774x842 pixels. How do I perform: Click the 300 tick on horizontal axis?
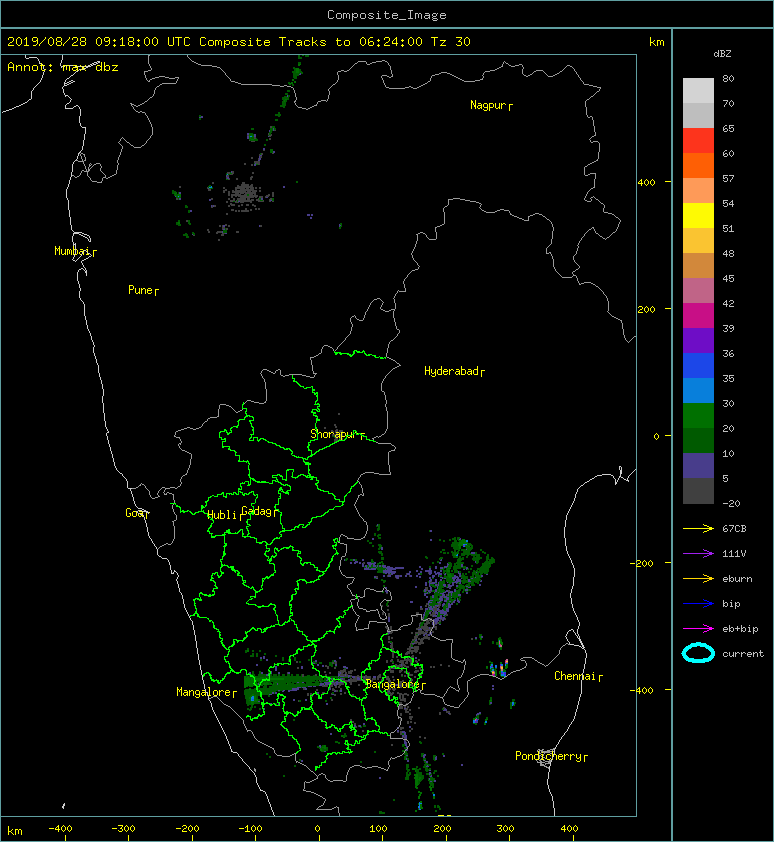click(505, 829)
